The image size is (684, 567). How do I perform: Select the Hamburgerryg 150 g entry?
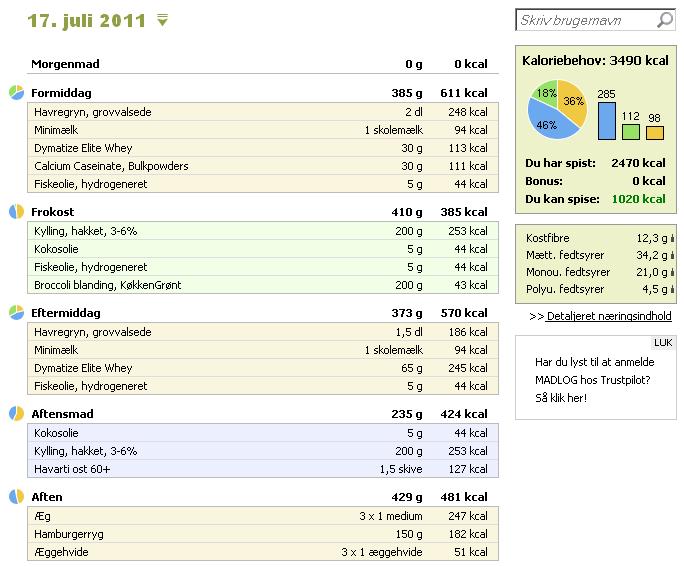coord(263,534)
